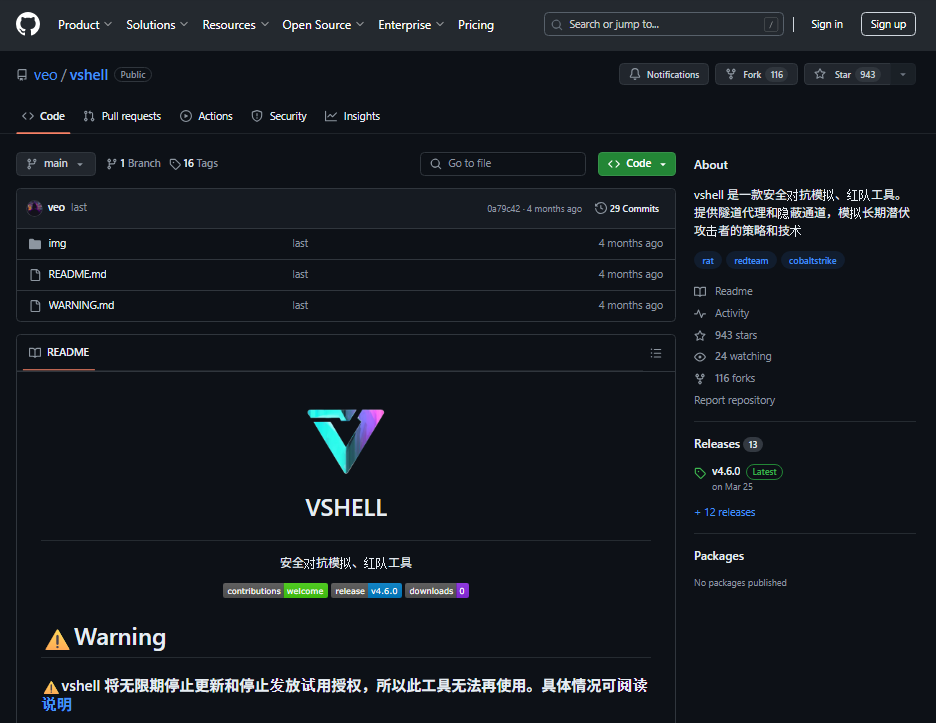
Task: Click the Activity pulse icon link
Action: [x=700, y=313]
